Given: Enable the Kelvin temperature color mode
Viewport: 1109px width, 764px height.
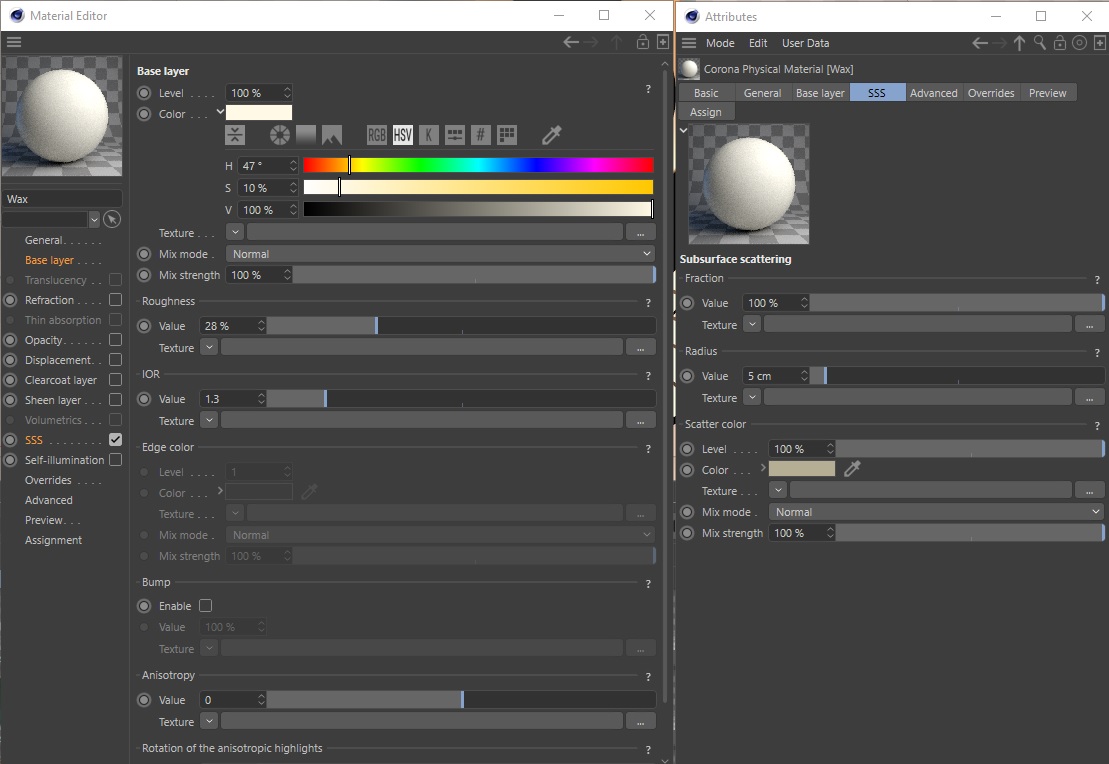Looking at the screenshot, I should 429,134.
